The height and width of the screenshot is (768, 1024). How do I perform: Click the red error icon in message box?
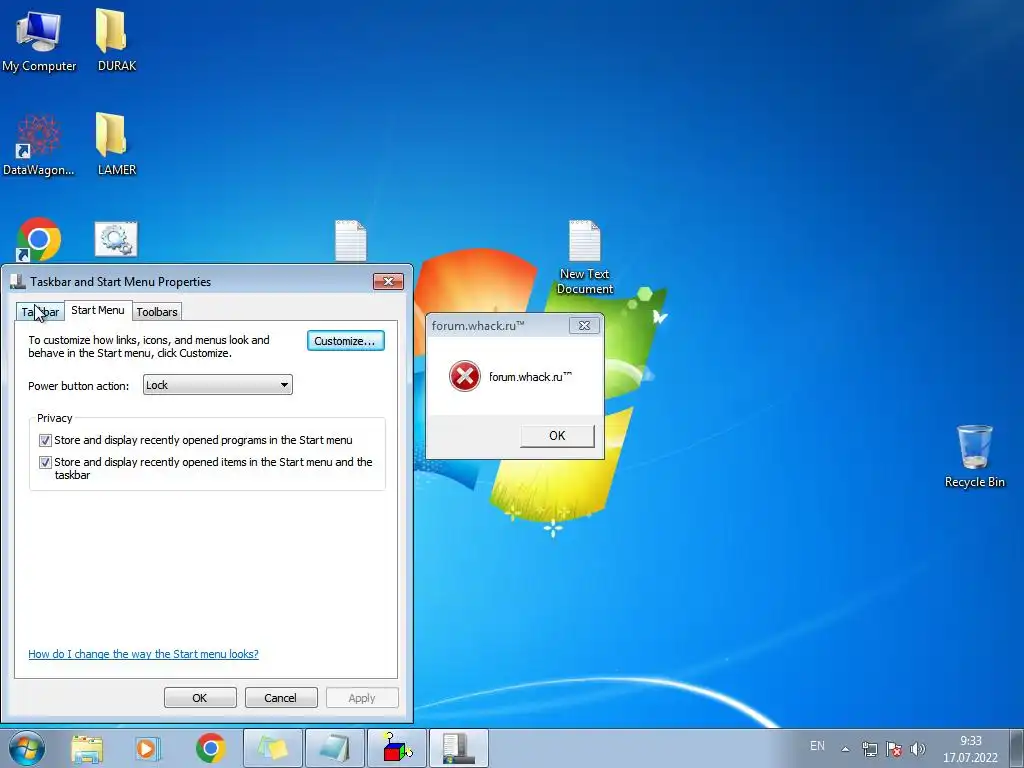point(464,376)
